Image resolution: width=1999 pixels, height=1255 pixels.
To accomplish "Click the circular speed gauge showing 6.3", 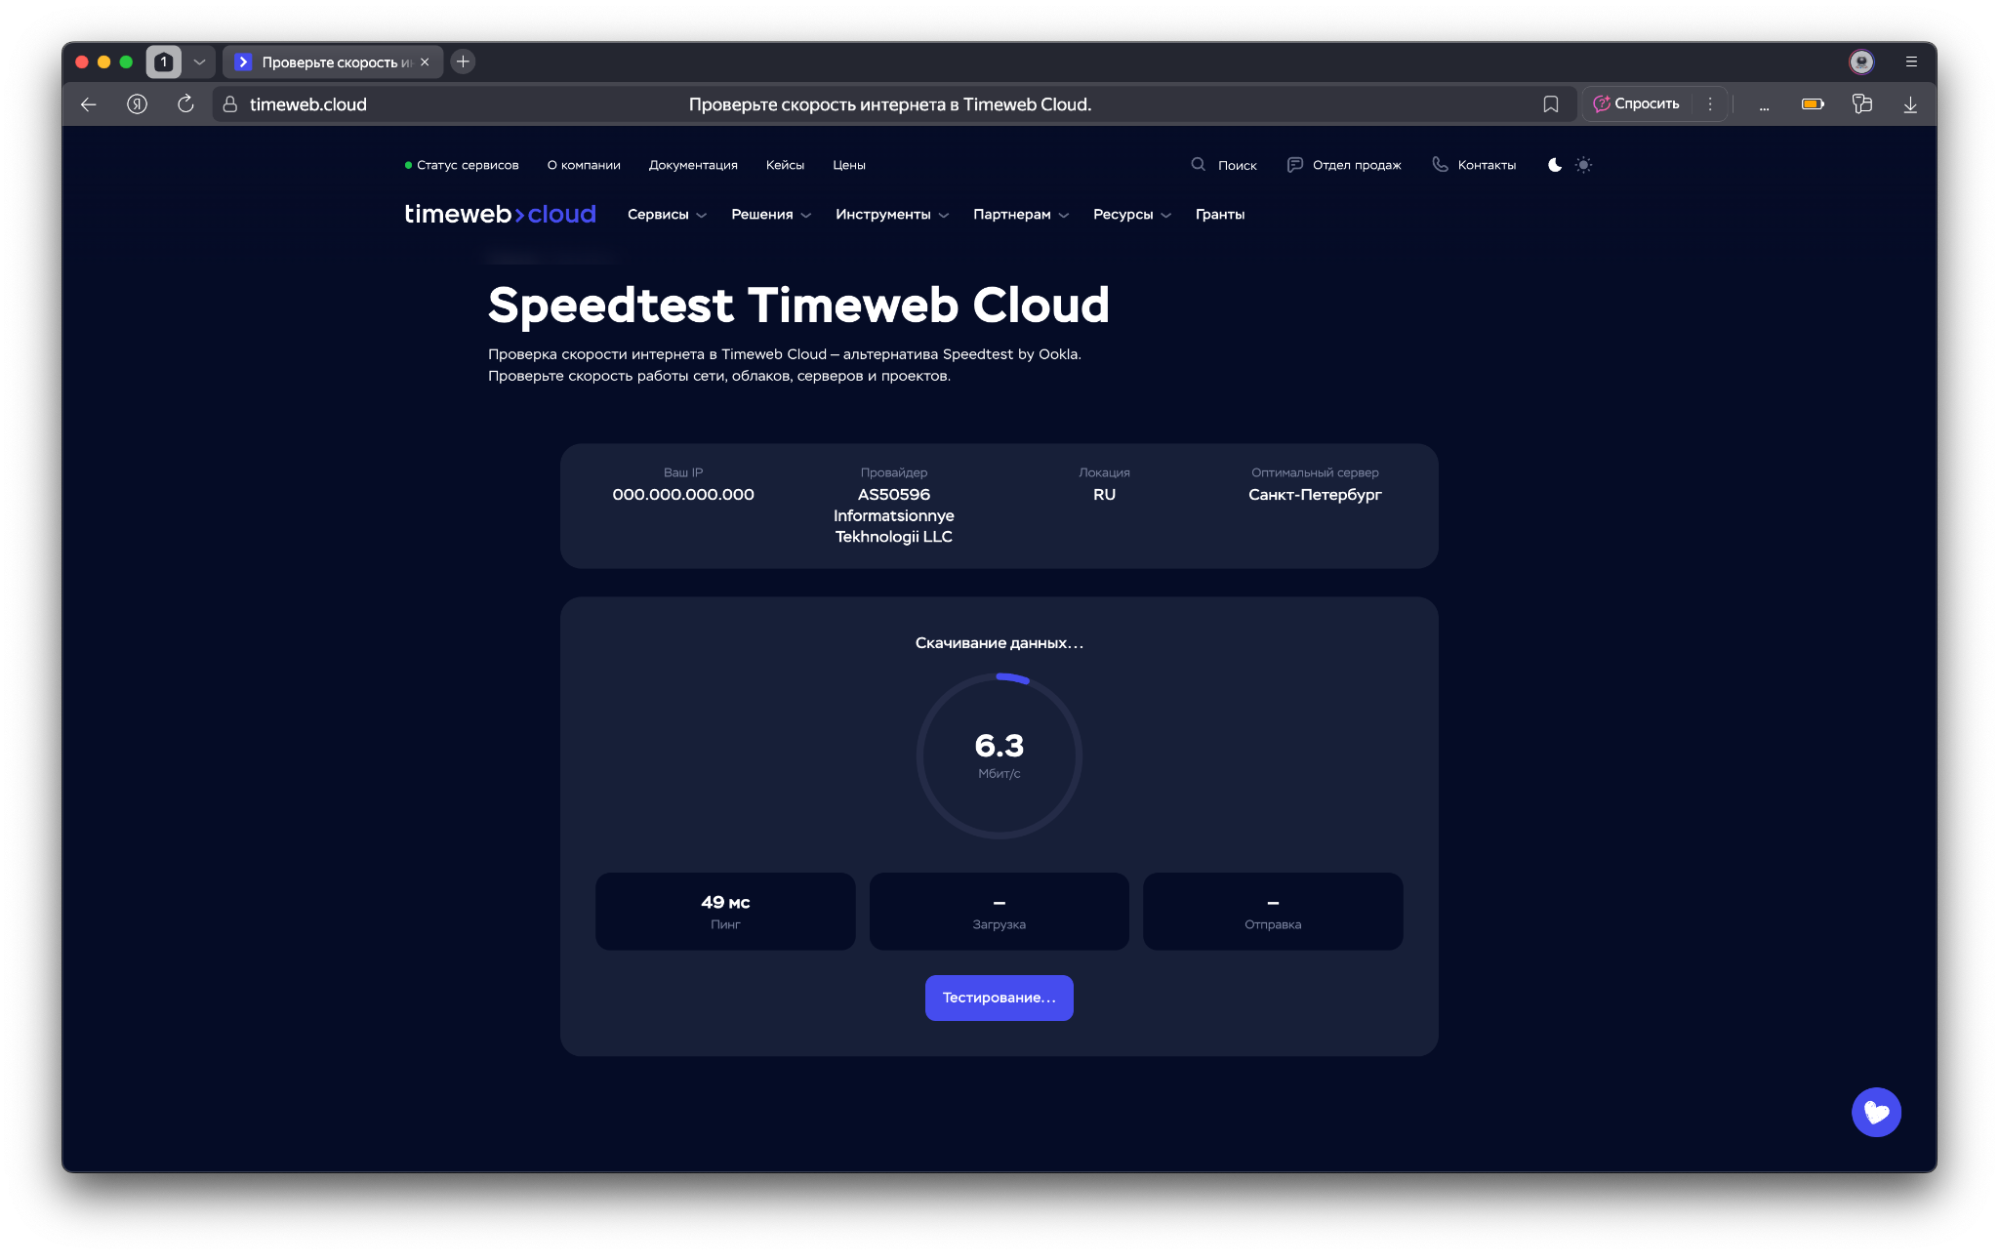I will click(x=999, y=756).
